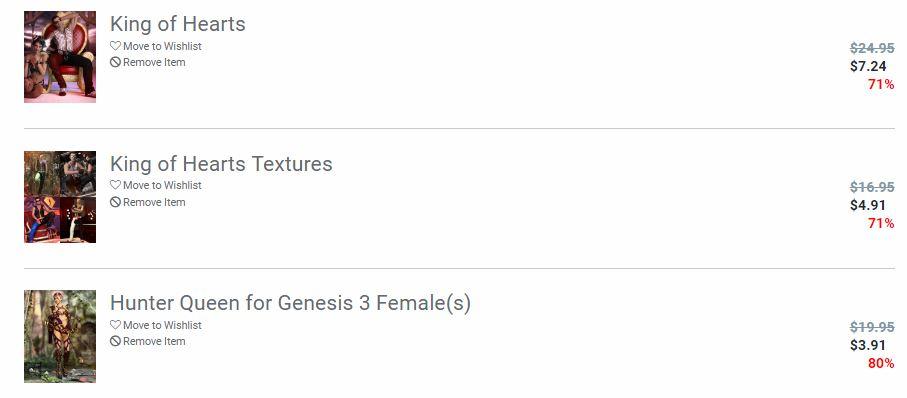Select Remove Item text for Hunter Queen
The height and width of the screenshot is (398, 907).
point(154,341)
